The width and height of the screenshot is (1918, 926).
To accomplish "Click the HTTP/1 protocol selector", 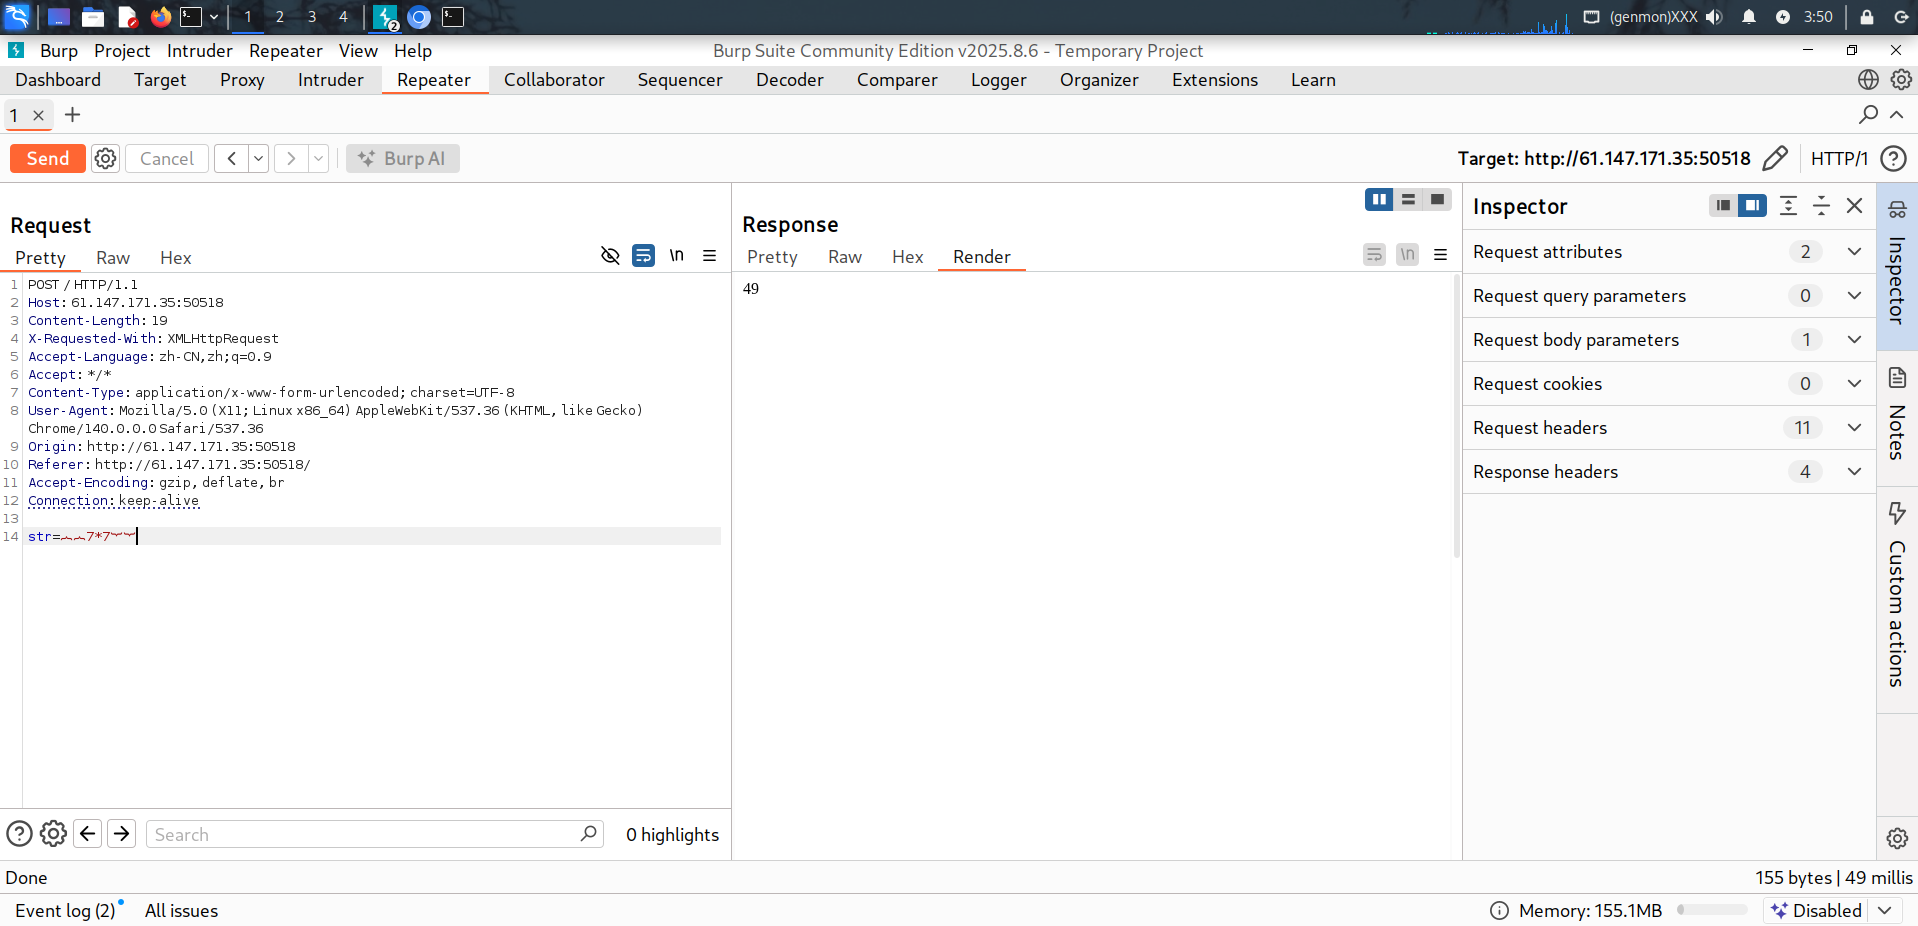I will 1839,158.
